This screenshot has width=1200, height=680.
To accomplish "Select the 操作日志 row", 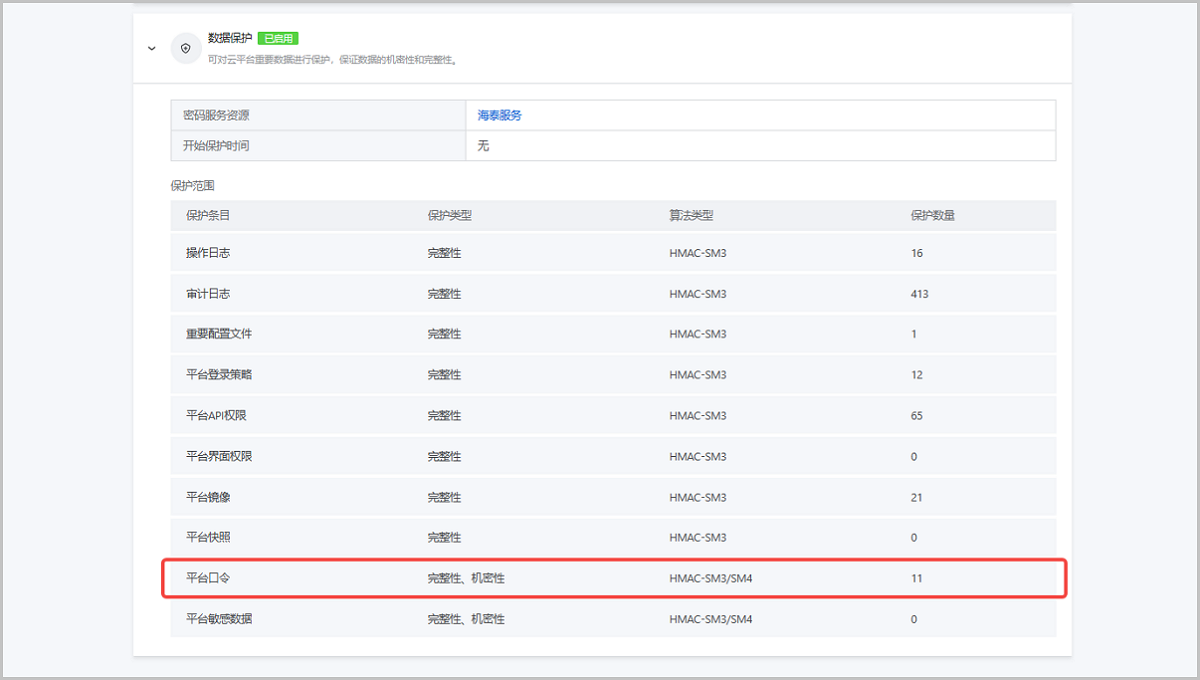I will pyautogui.click(x=208, y=253).
